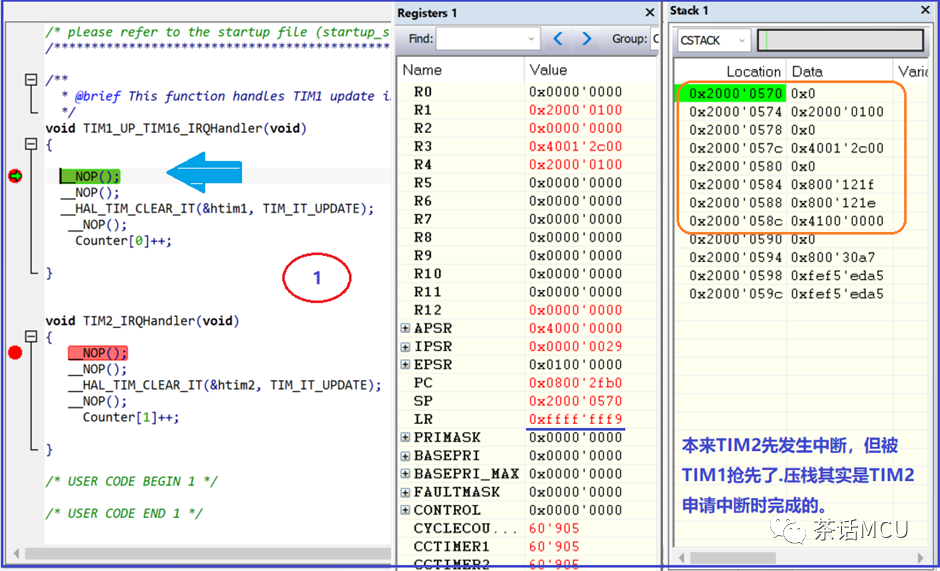Select stack location 0x2000'0594
940x571 pixels.
click(736, 257)
